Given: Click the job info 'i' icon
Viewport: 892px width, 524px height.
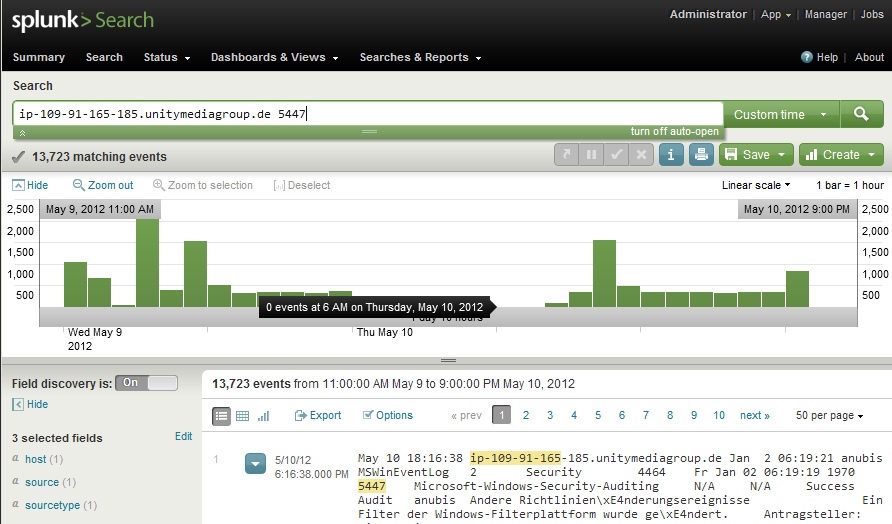Looking at the screenshot, I should click(x=671, y=155).
